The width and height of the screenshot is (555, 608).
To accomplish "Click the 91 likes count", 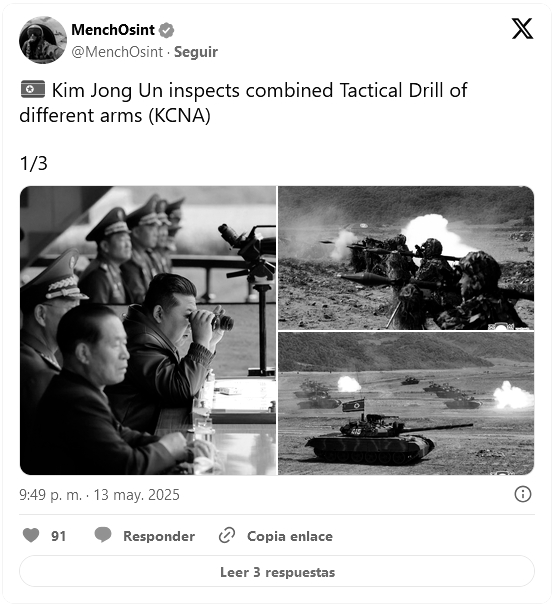I will tap(59, 536).
